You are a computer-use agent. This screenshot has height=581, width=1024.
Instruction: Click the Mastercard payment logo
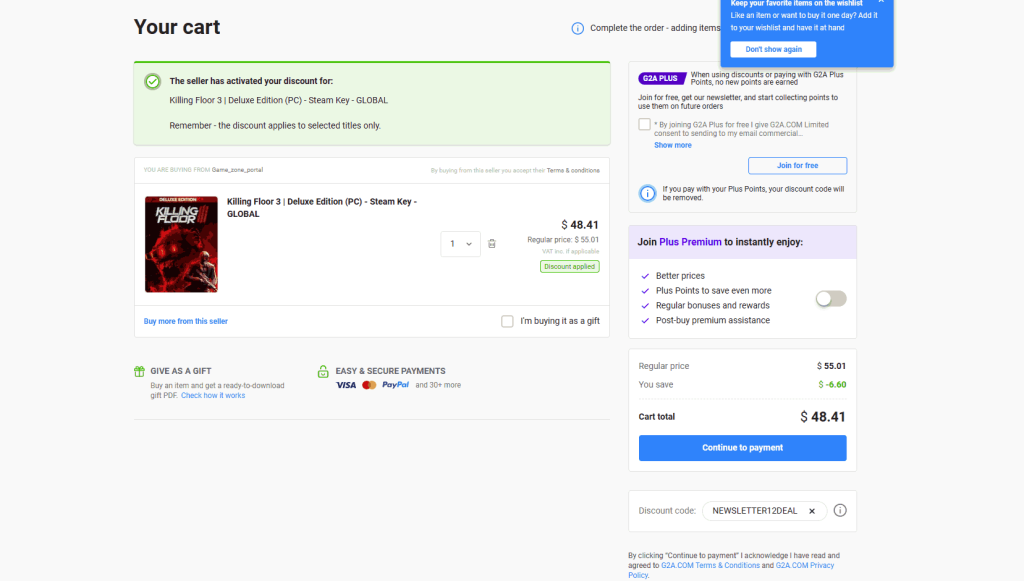click(x=369, y=385)
